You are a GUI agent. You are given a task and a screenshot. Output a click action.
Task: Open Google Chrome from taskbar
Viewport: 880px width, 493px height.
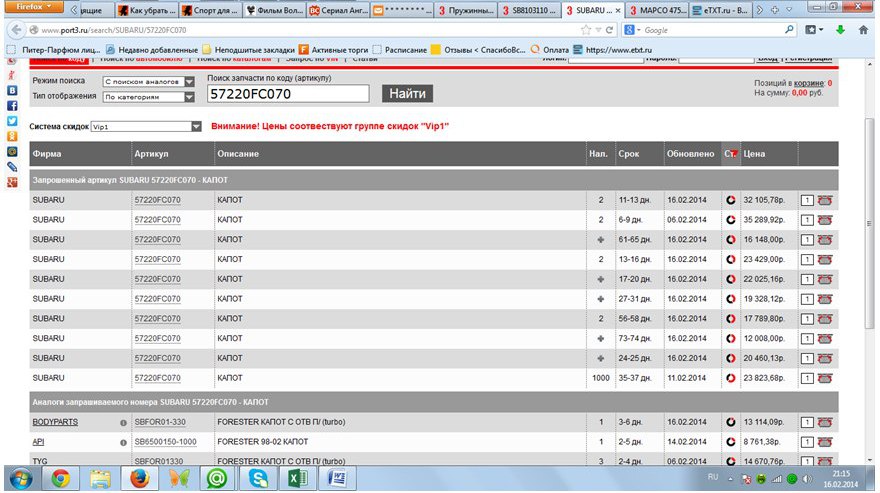(x=60, y=478)
